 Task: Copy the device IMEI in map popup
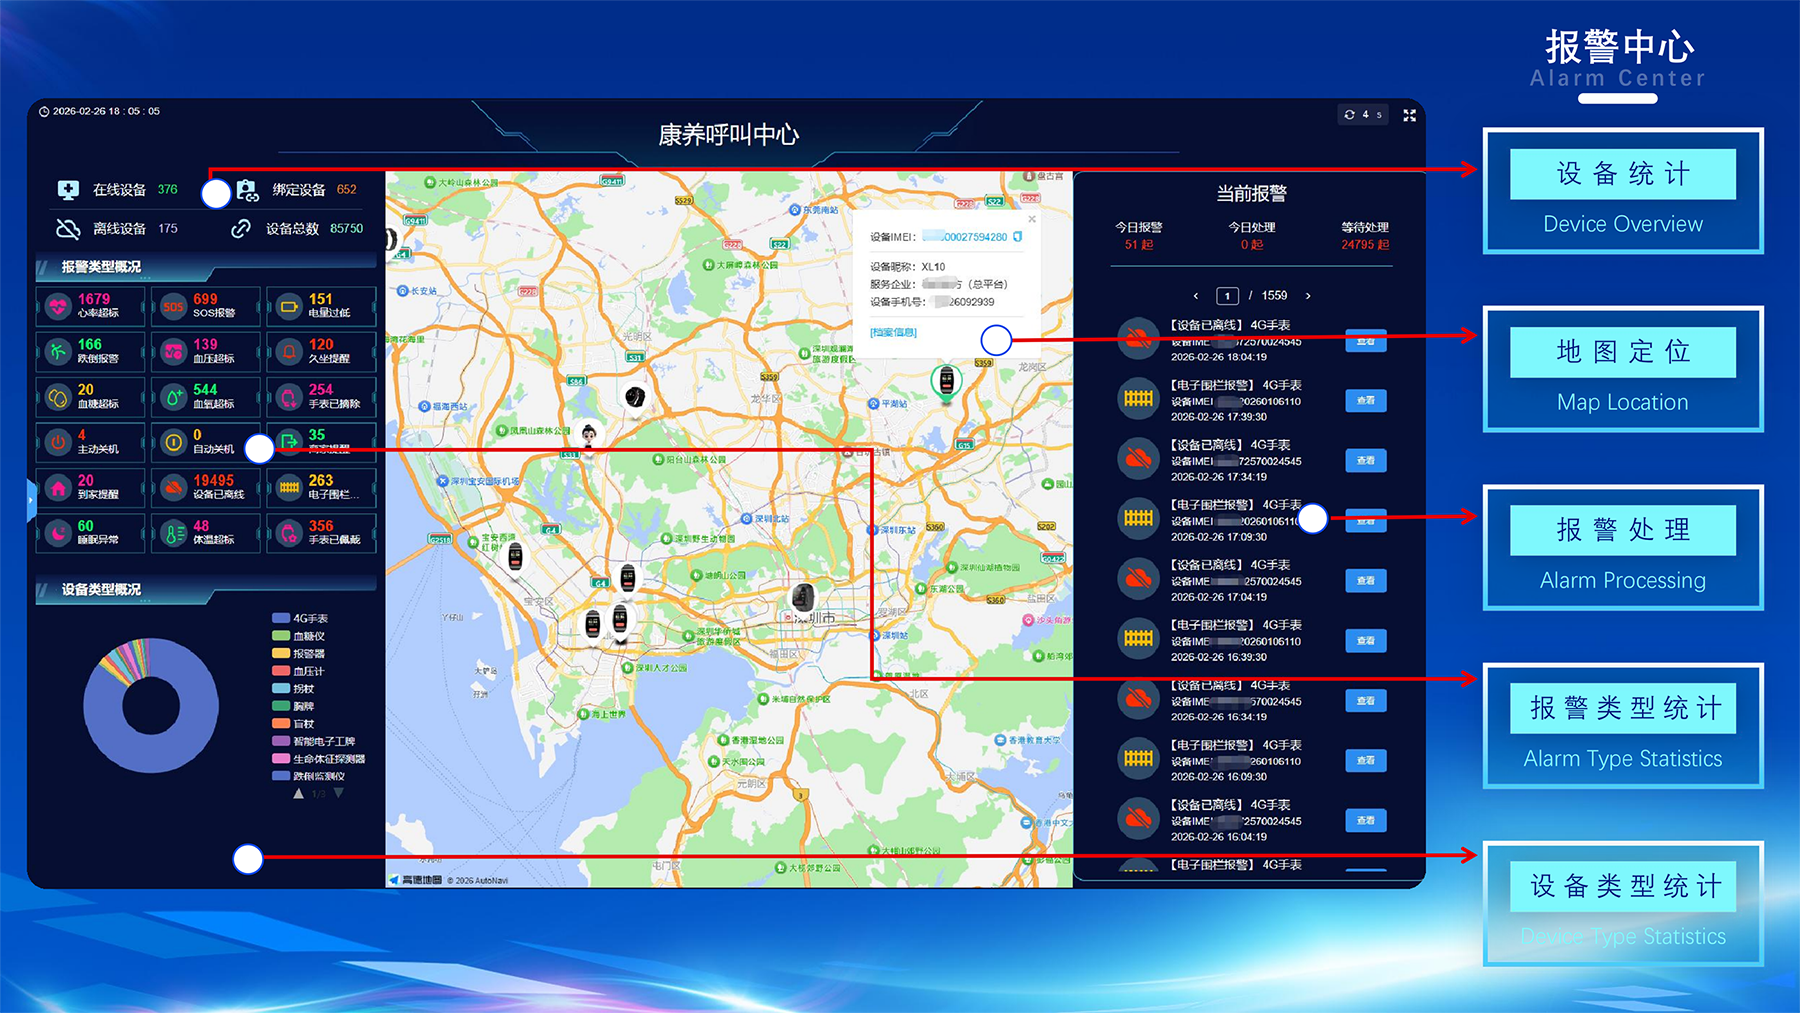[1018, 237]
